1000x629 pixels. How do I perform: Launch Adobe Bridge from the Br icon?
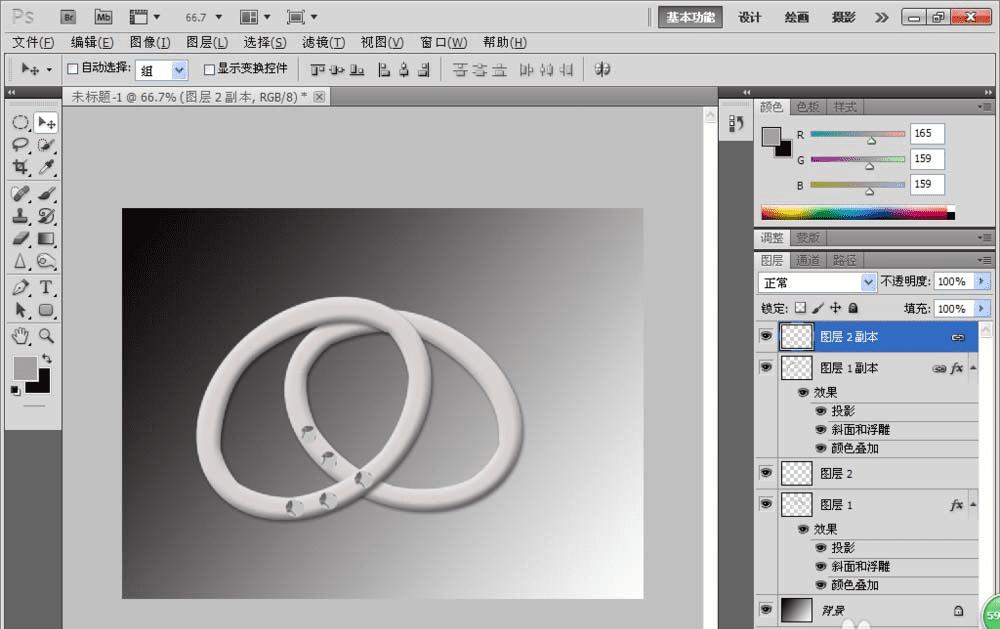68,17
